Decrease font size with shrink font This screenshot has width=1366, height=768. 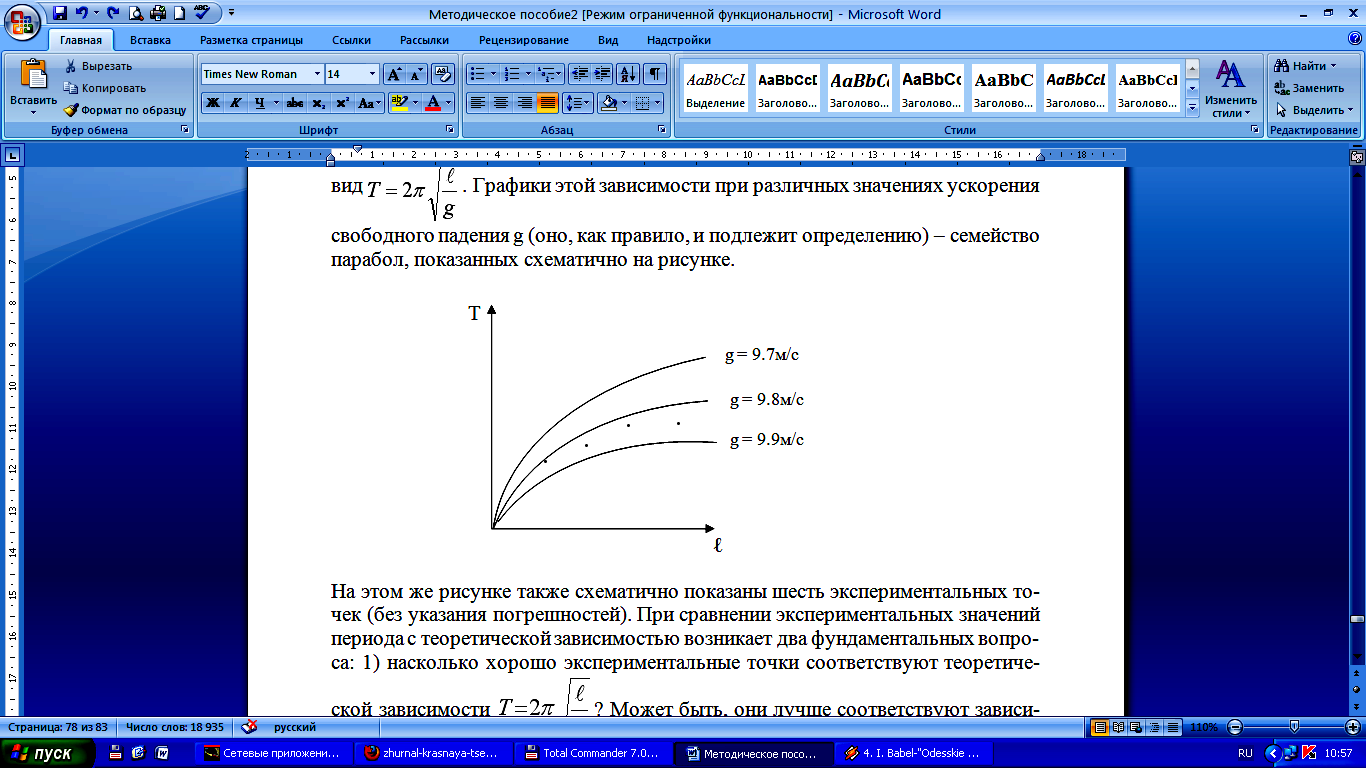point(415,74)
